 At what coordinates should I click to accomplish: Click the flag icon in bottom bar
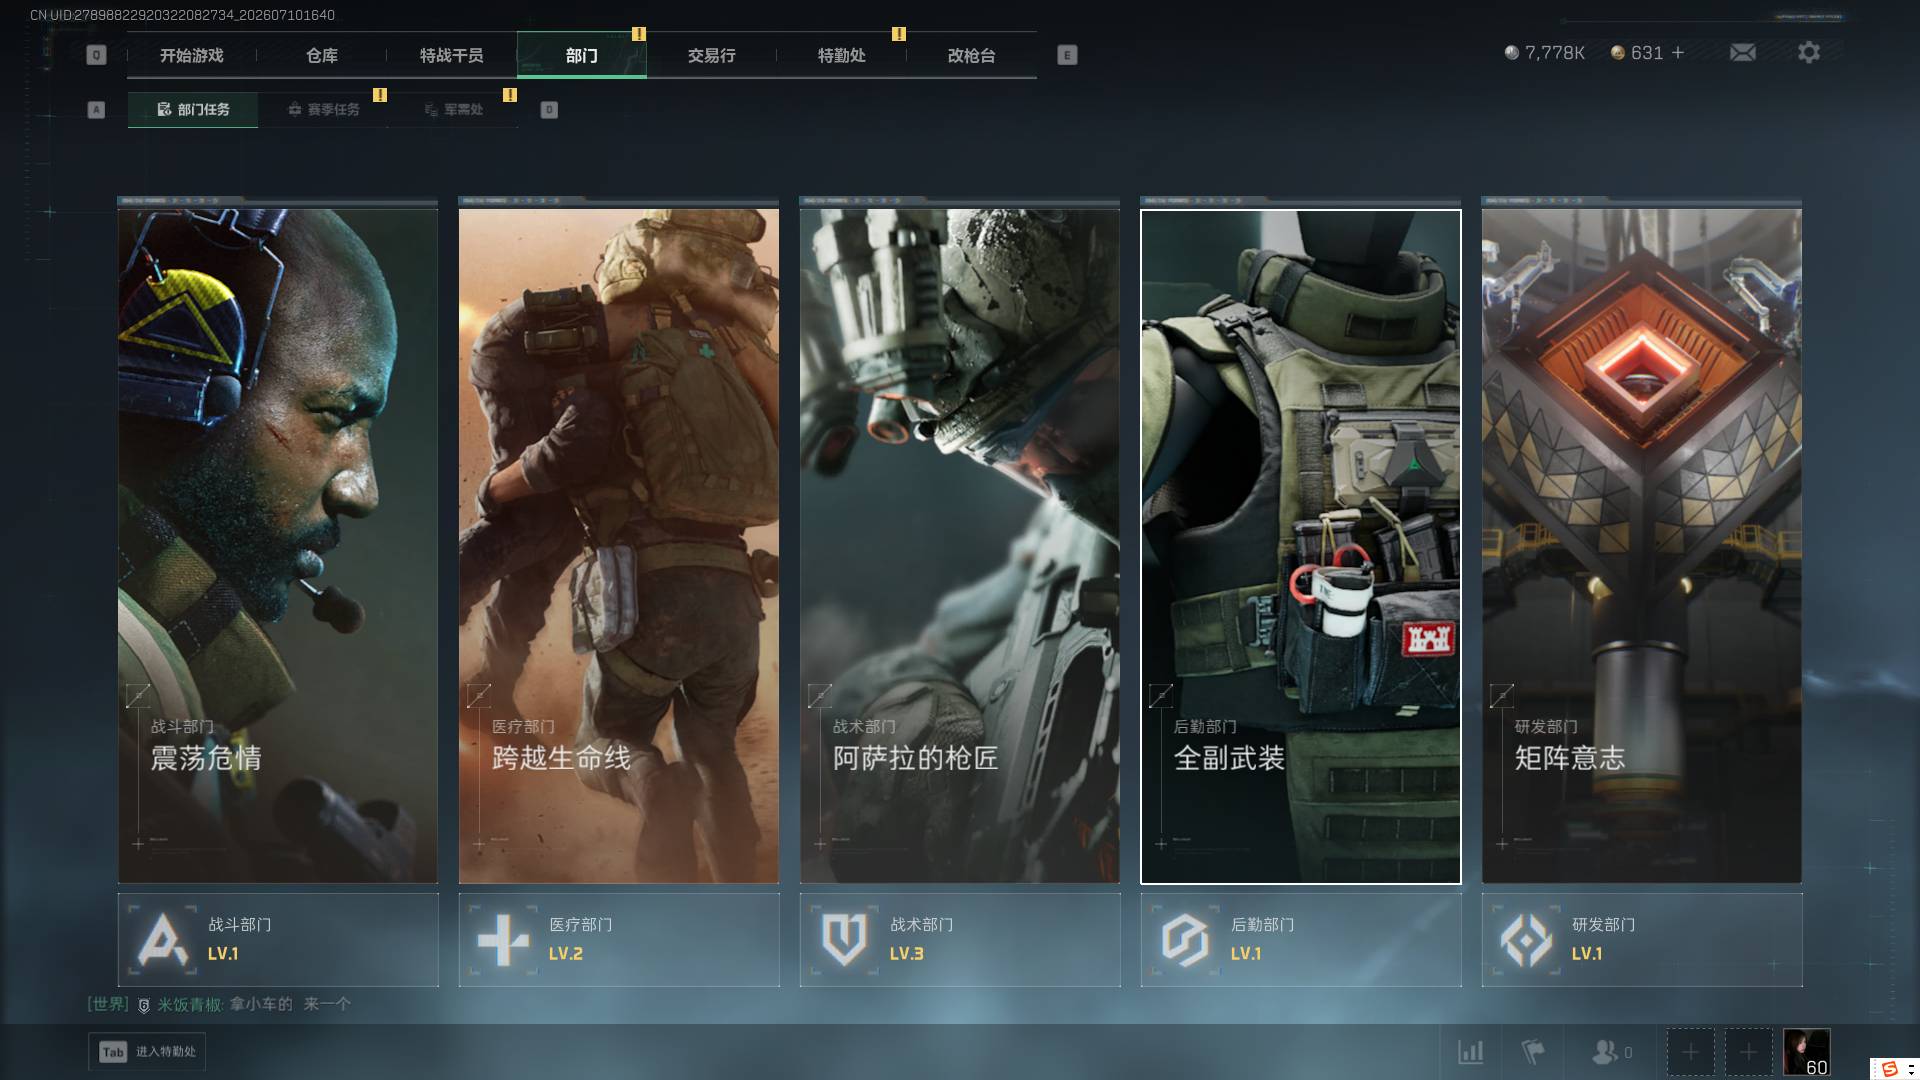click(1533, 1052)
